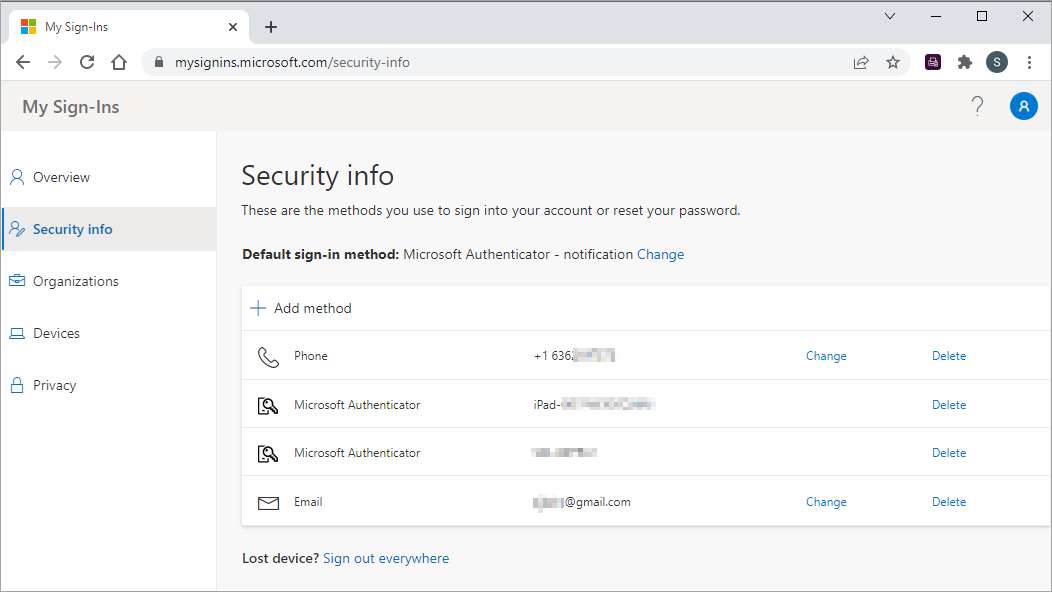1052x592 pixels.
Task: Delete the Phone method
Action: 949,356
